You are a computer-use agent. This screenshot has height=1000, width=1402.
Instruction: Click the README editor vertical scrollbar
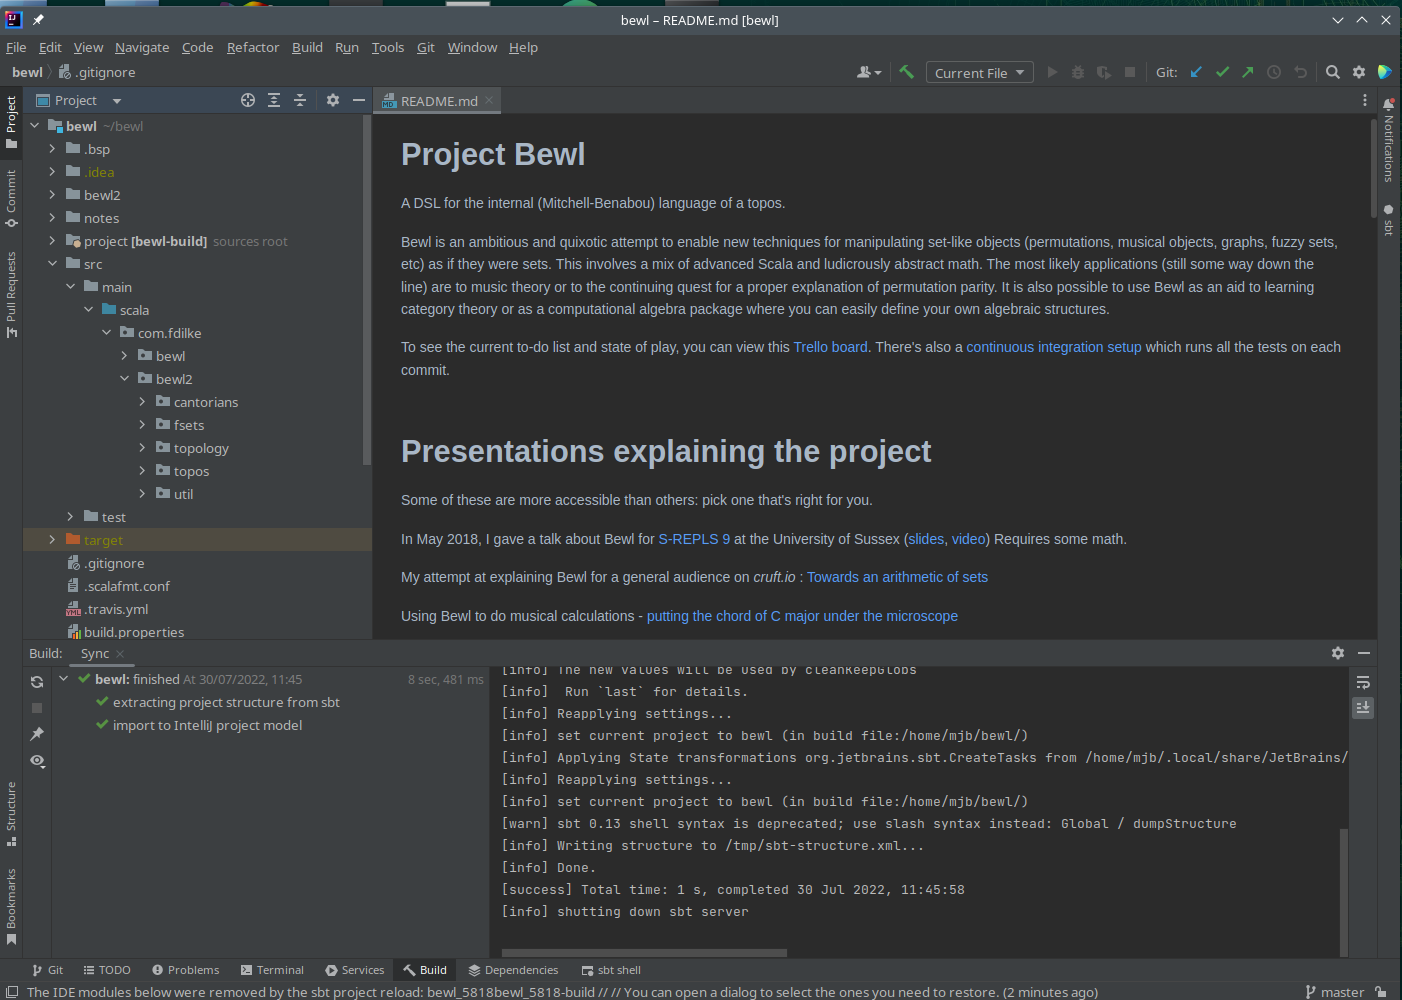click(1374, 168)
